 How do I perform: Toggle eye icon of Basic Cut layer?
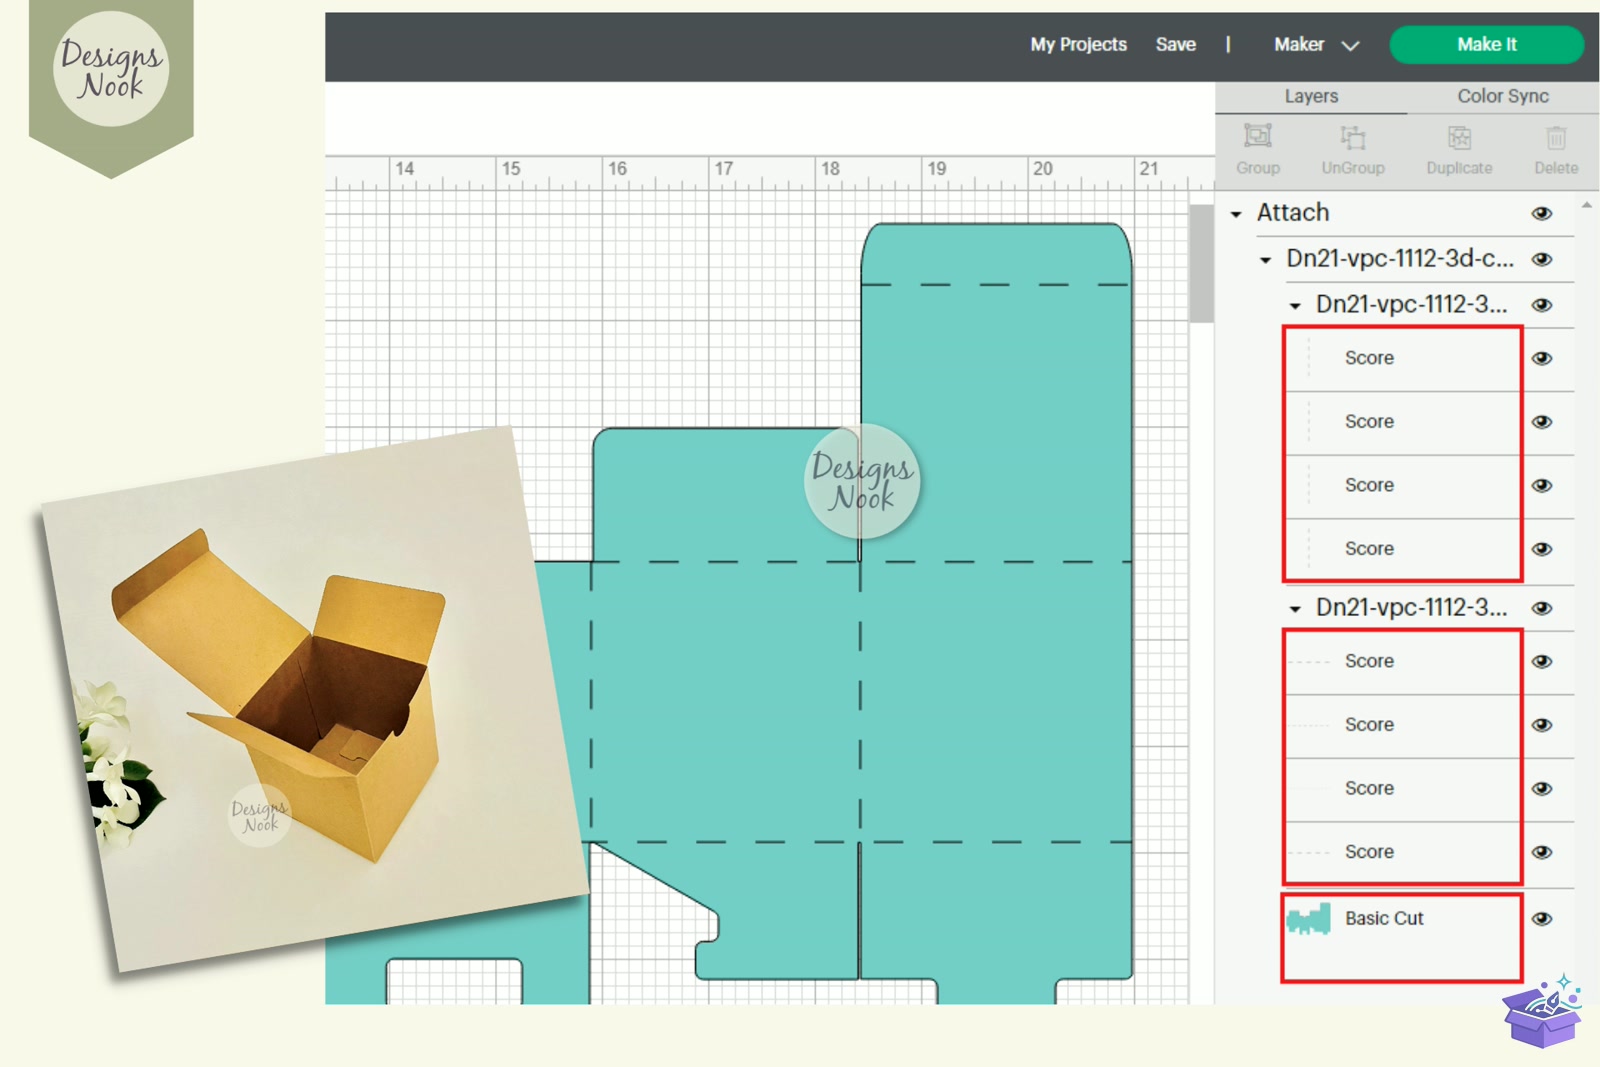tap(1542, 919)
